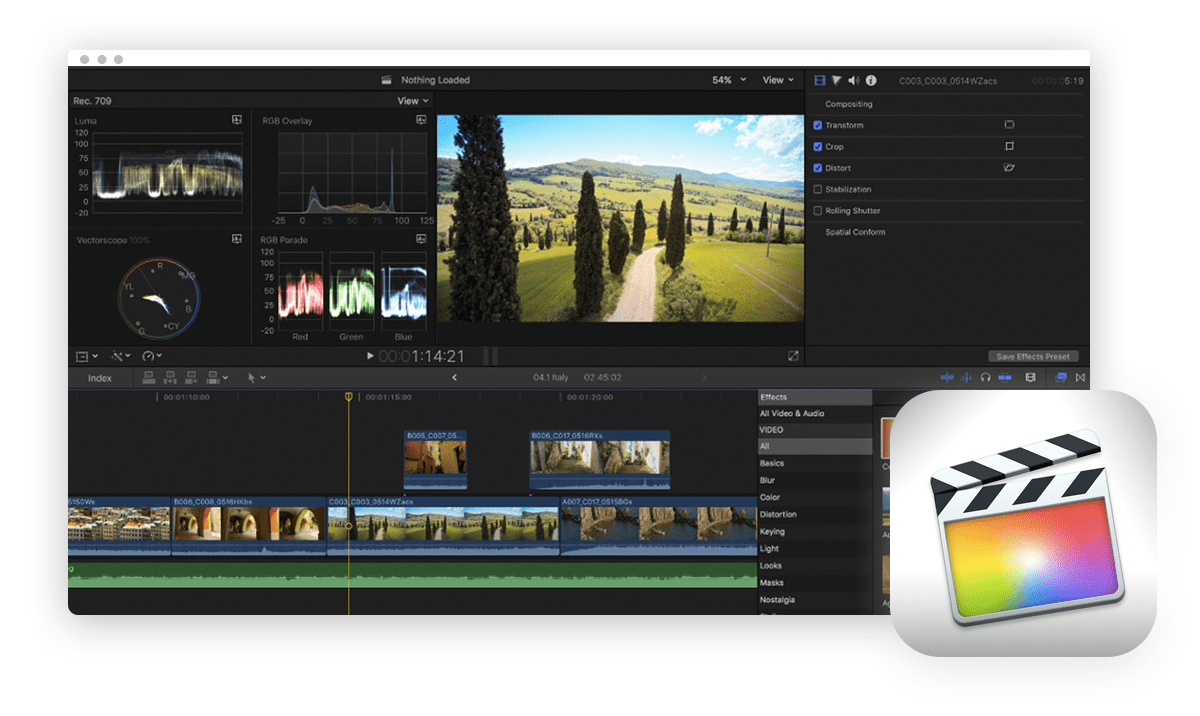1200x716 pixels.
Task: Disable the Transform checkbox
Action: pyautogui.click(x=818, y=125)
